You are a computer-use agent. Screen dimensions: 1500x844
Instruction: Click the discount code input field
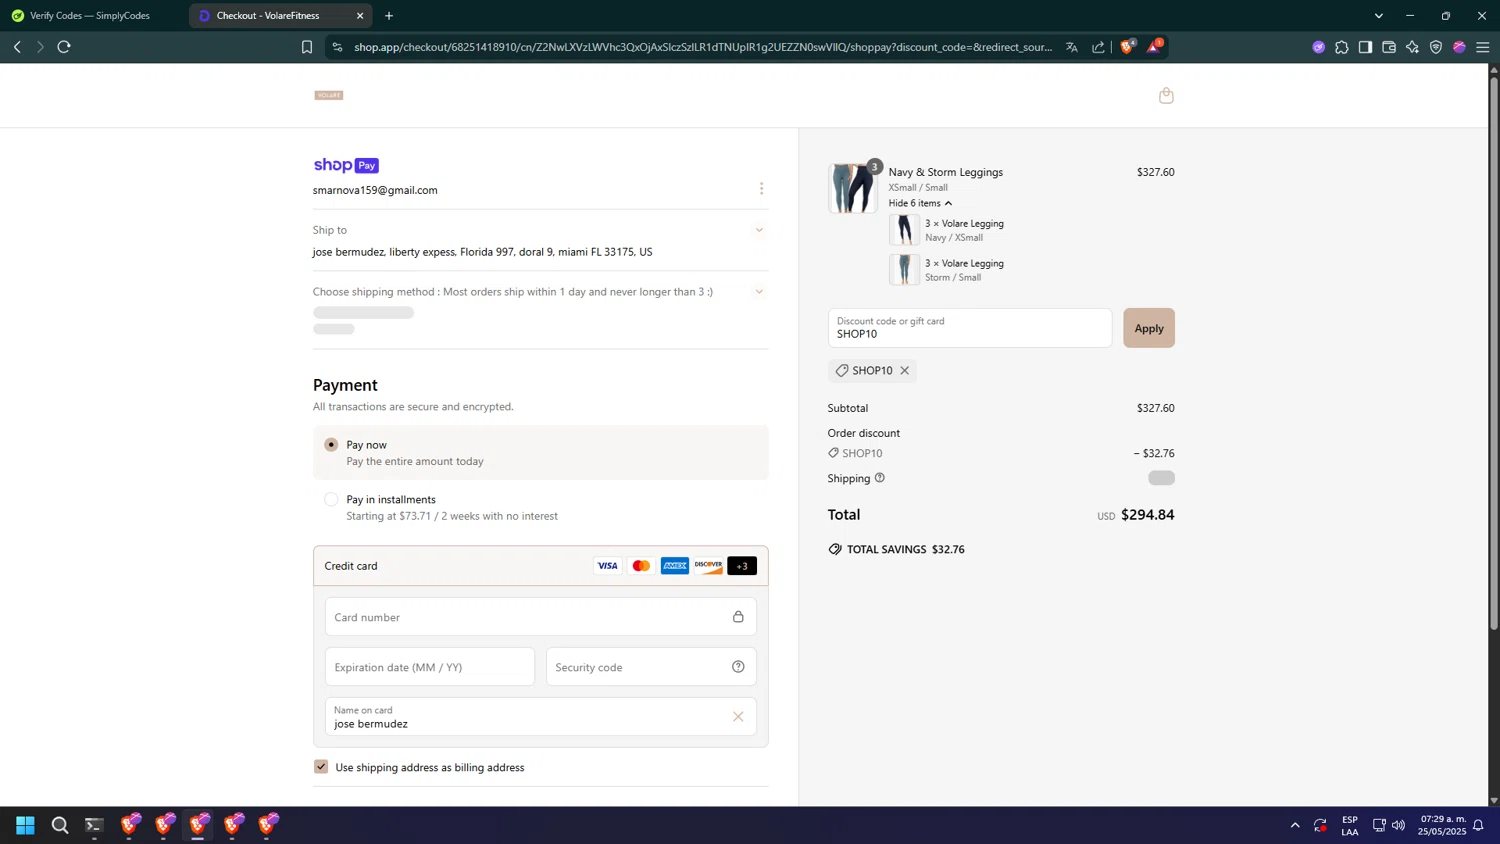point(969,328)
